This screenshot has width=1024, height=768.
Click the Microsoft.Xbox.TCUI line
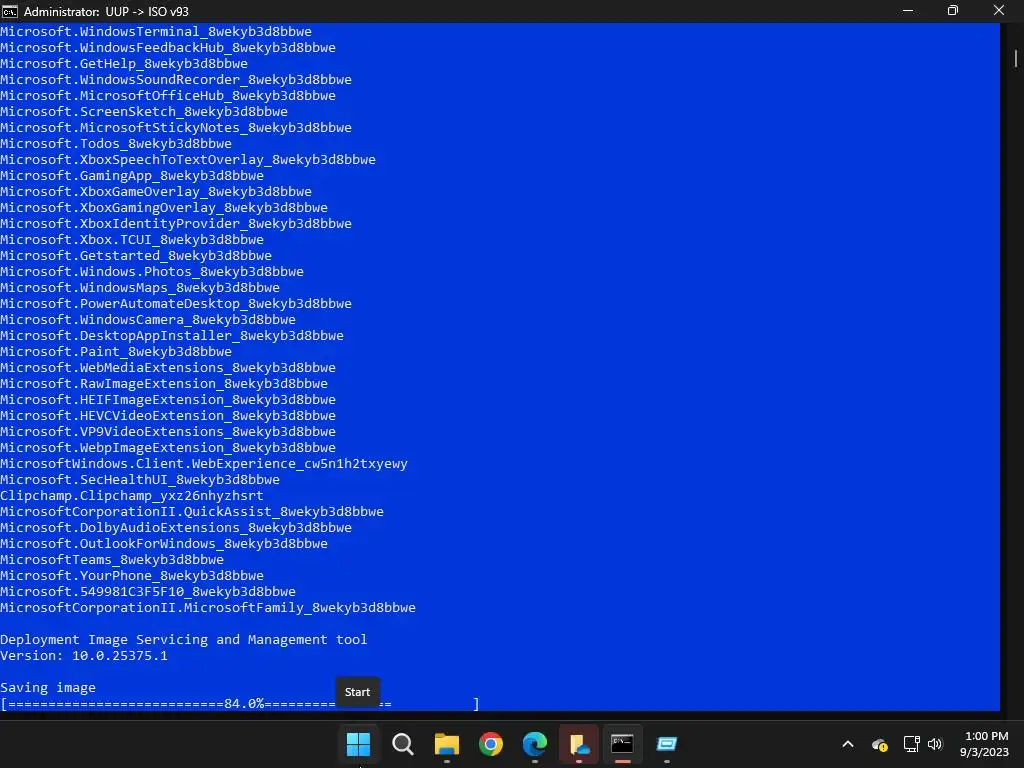click(132, 240)
